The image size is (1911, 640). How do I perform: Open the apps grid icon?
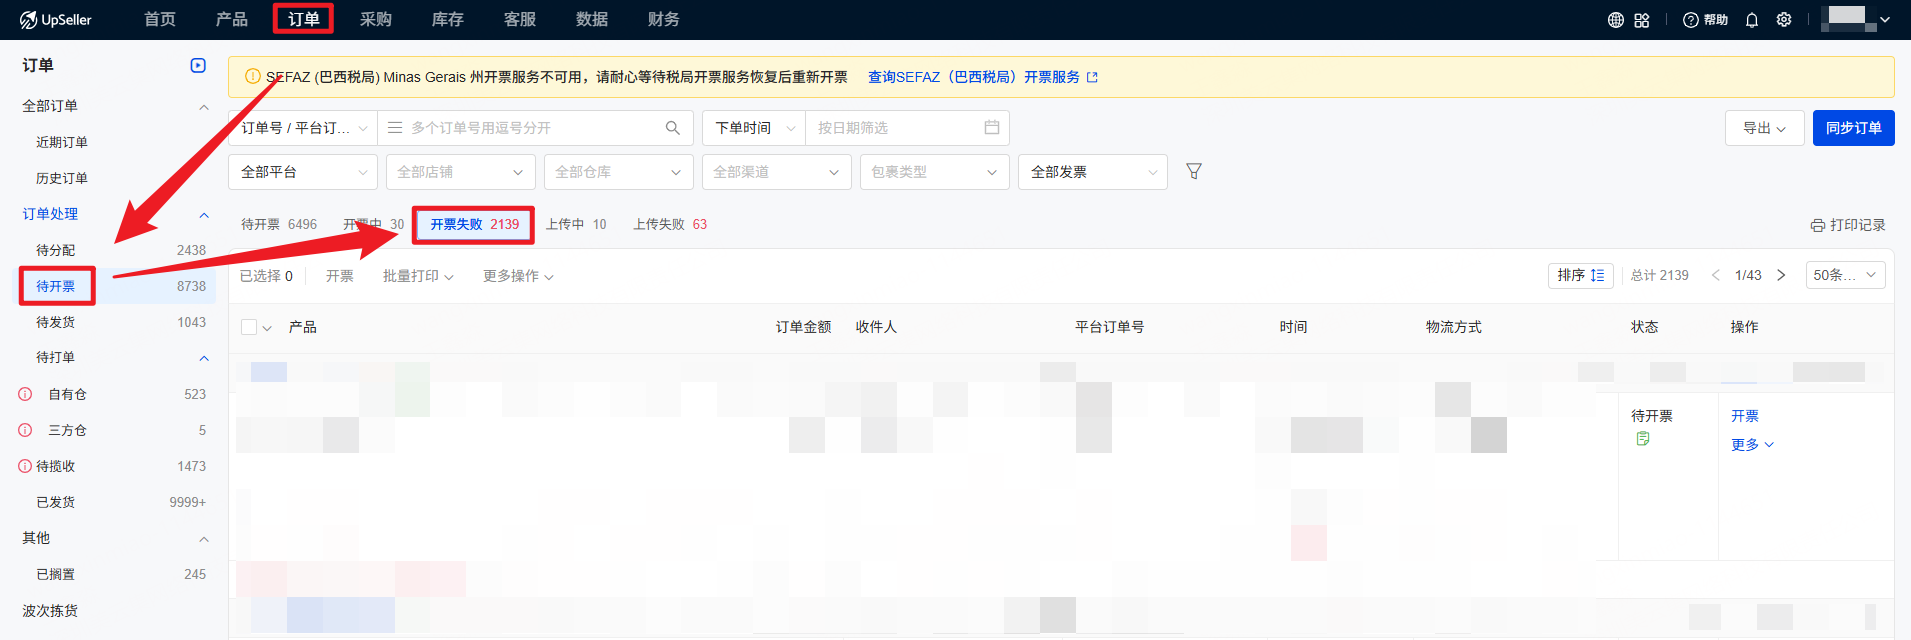[1642, 20]
